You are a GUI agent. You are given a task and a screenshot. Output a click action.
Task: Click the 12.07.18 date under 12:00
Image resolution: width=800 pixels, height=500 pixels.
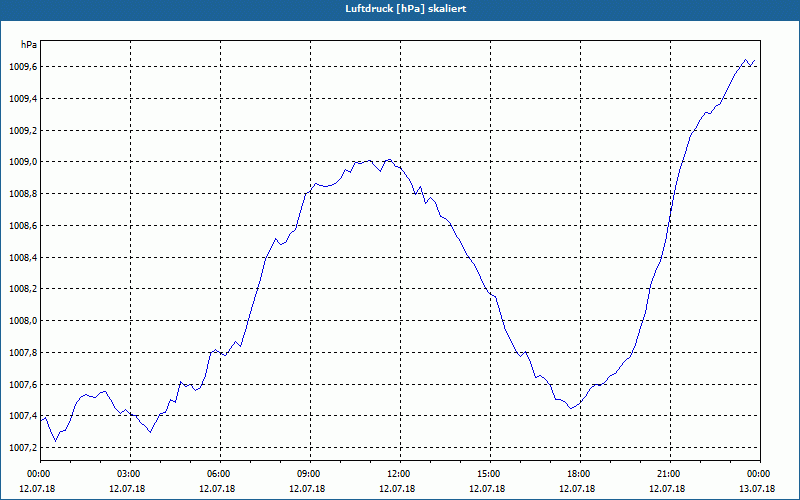click(x=397, y=489)
